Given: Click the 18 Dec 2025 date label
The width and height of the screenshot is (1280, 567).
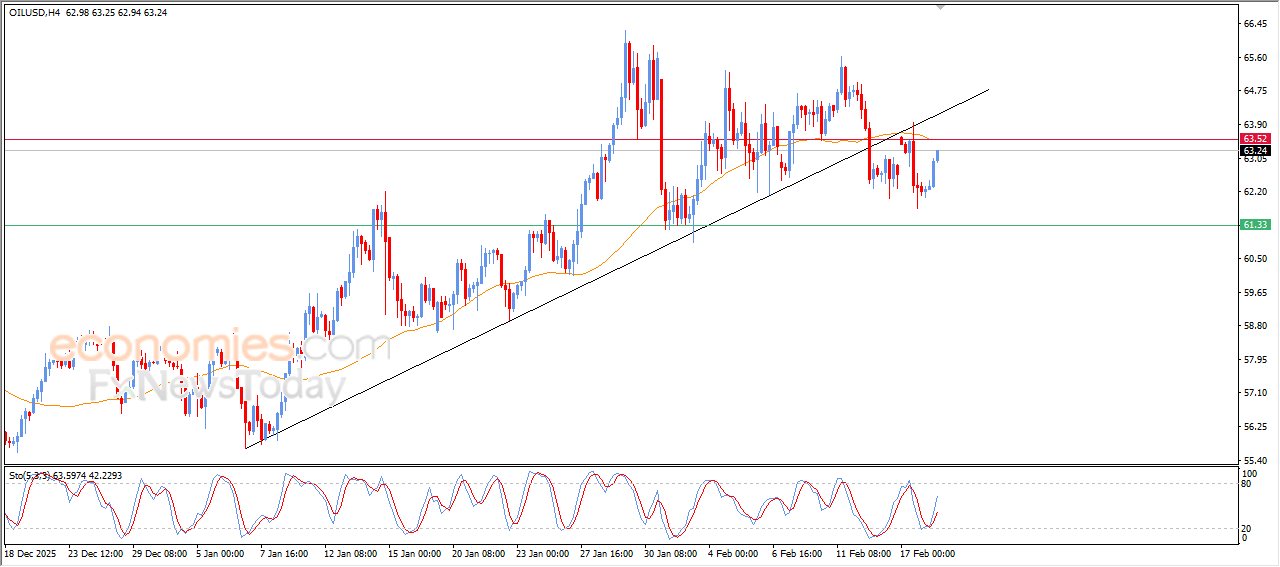Looking at the screenshot, I should click(29, 552).
